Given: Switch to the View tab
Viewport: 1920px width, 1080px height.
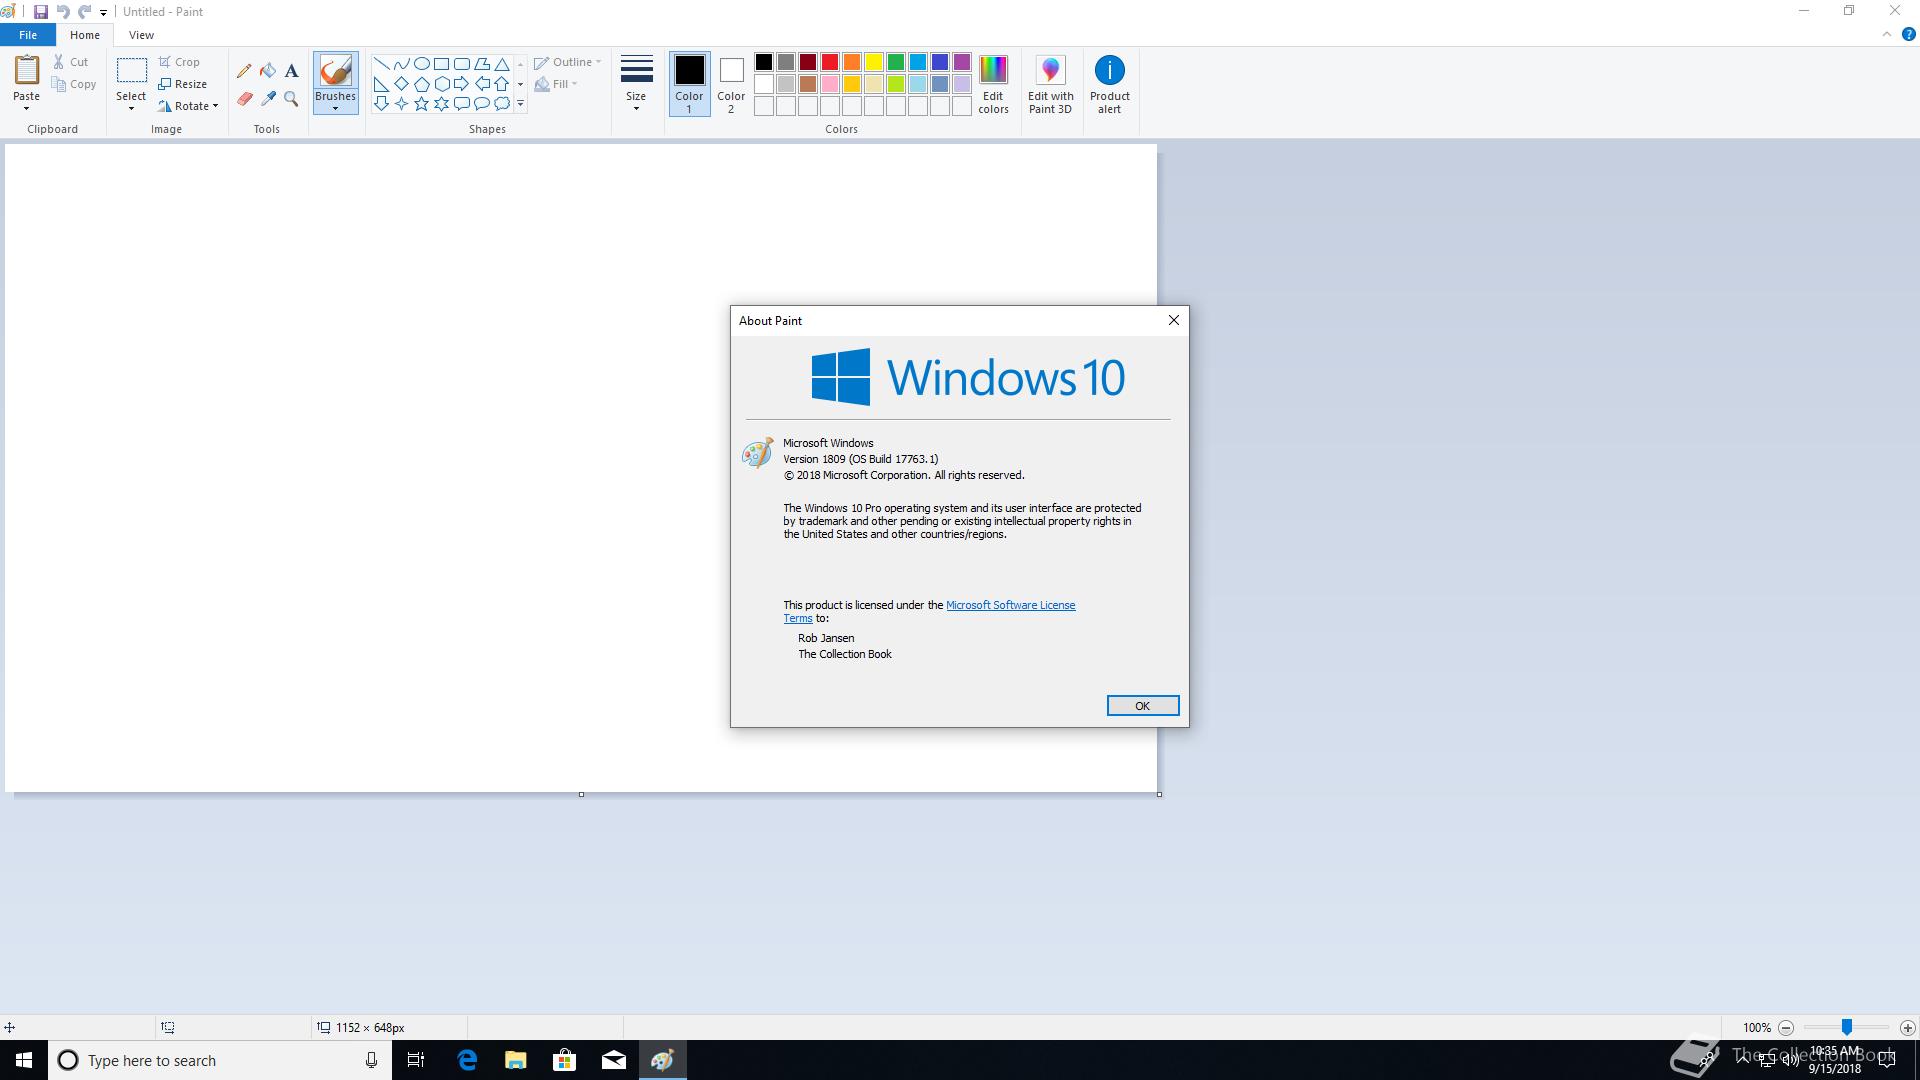Looking at the screenshot, I should coord(141,35).
